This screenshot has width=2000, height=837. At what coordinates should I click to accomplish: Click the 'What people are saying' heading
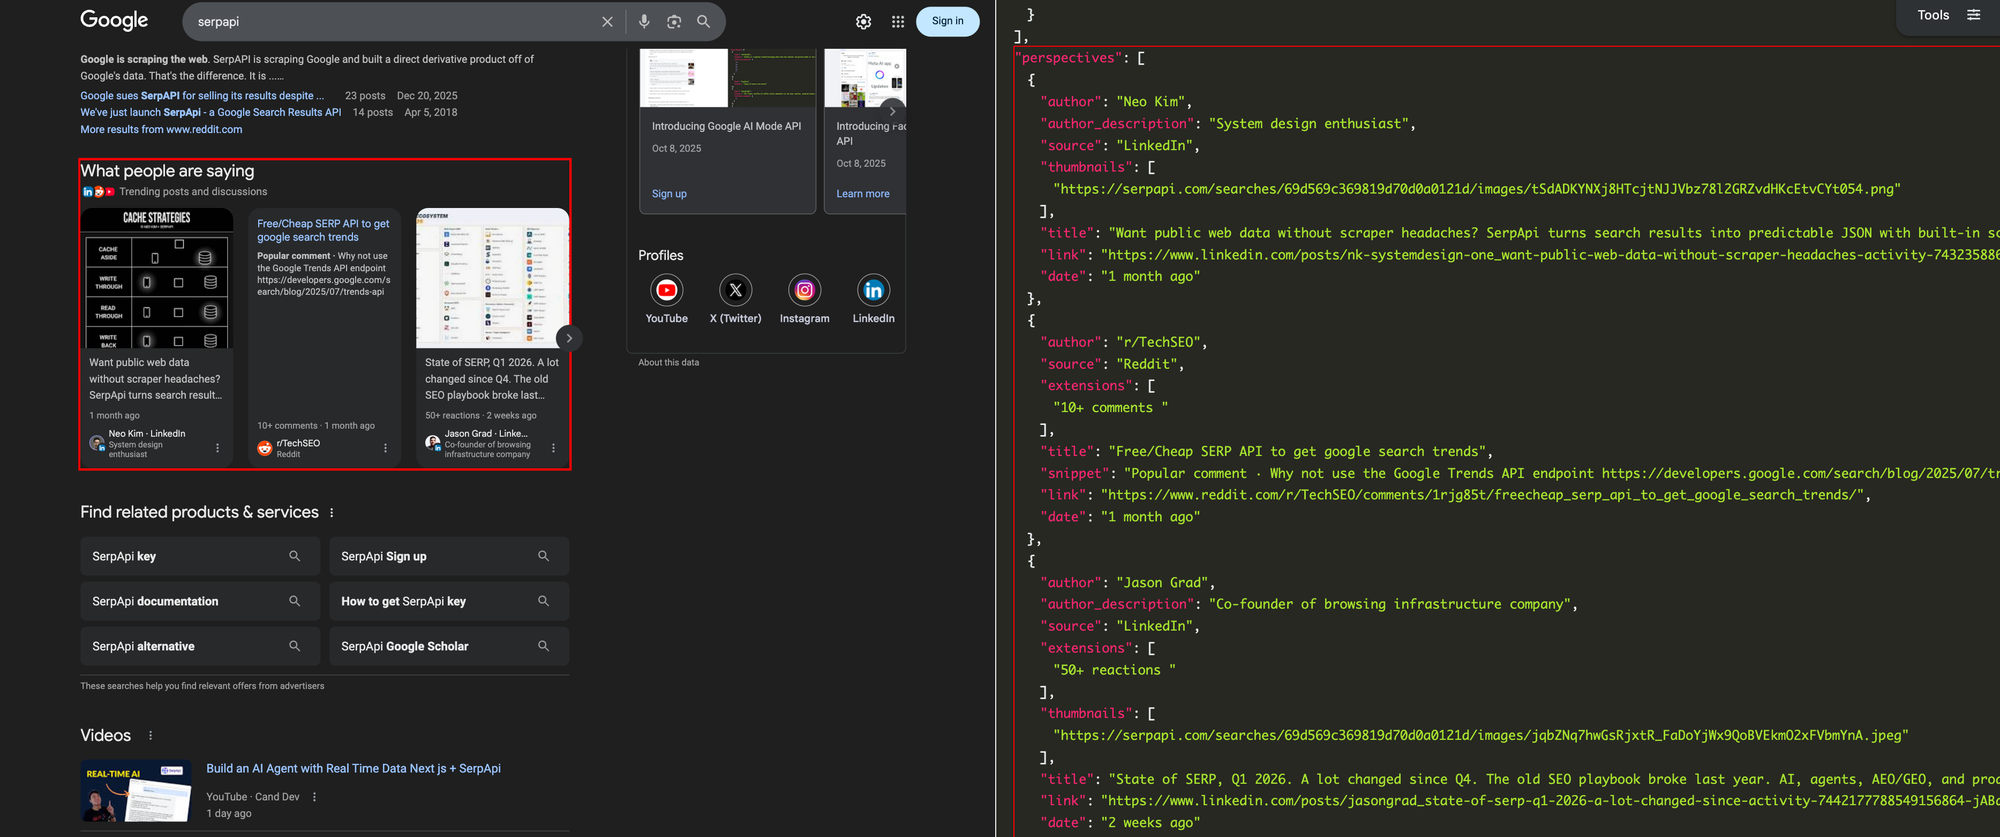click(x=167, y=171)
